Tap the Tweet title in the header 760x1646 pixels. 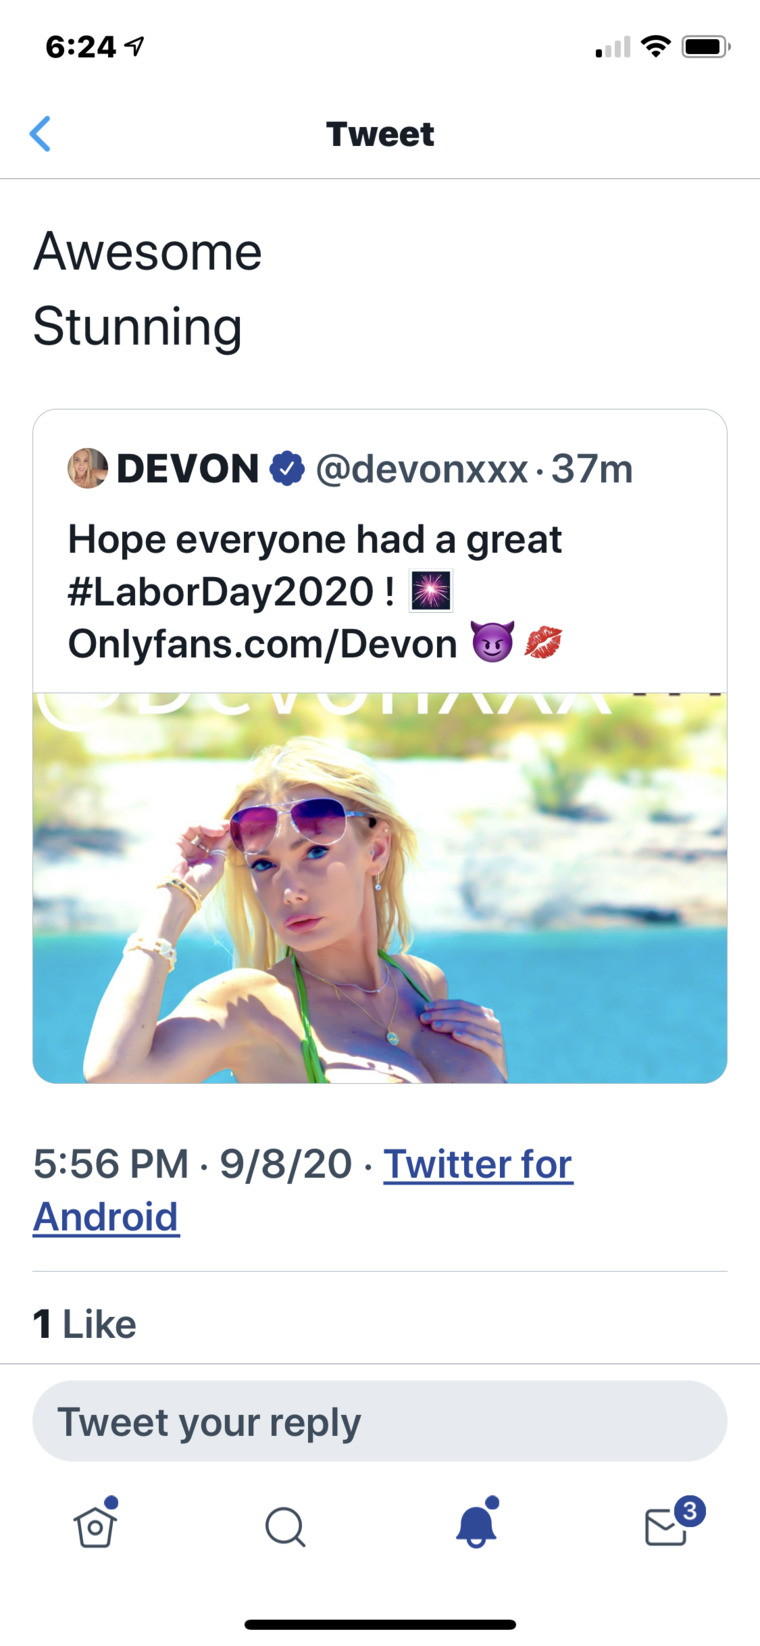pos(380,133)
